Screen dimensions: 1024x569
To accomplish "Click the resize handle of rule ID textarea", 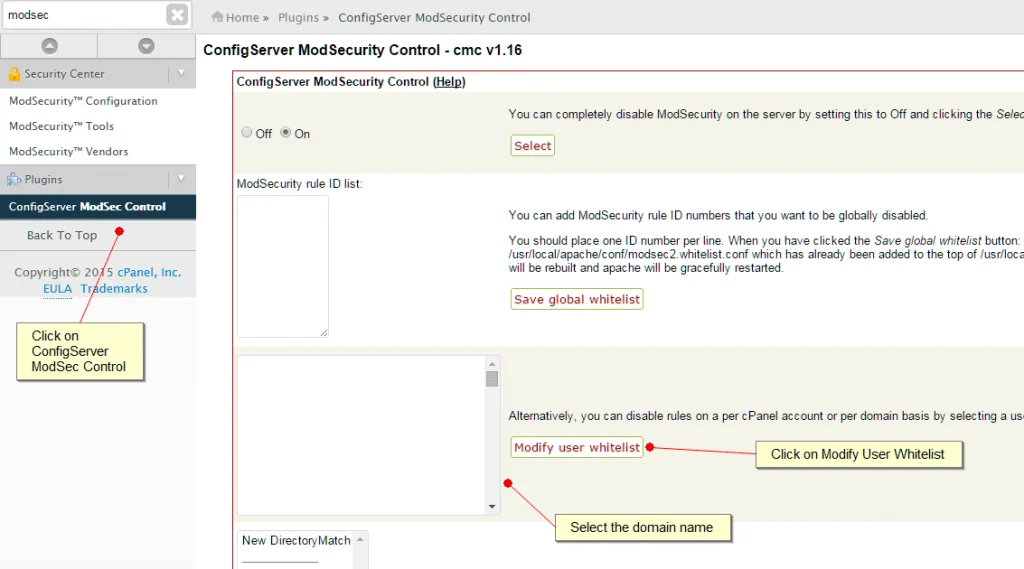I will [x=324, y=333].
